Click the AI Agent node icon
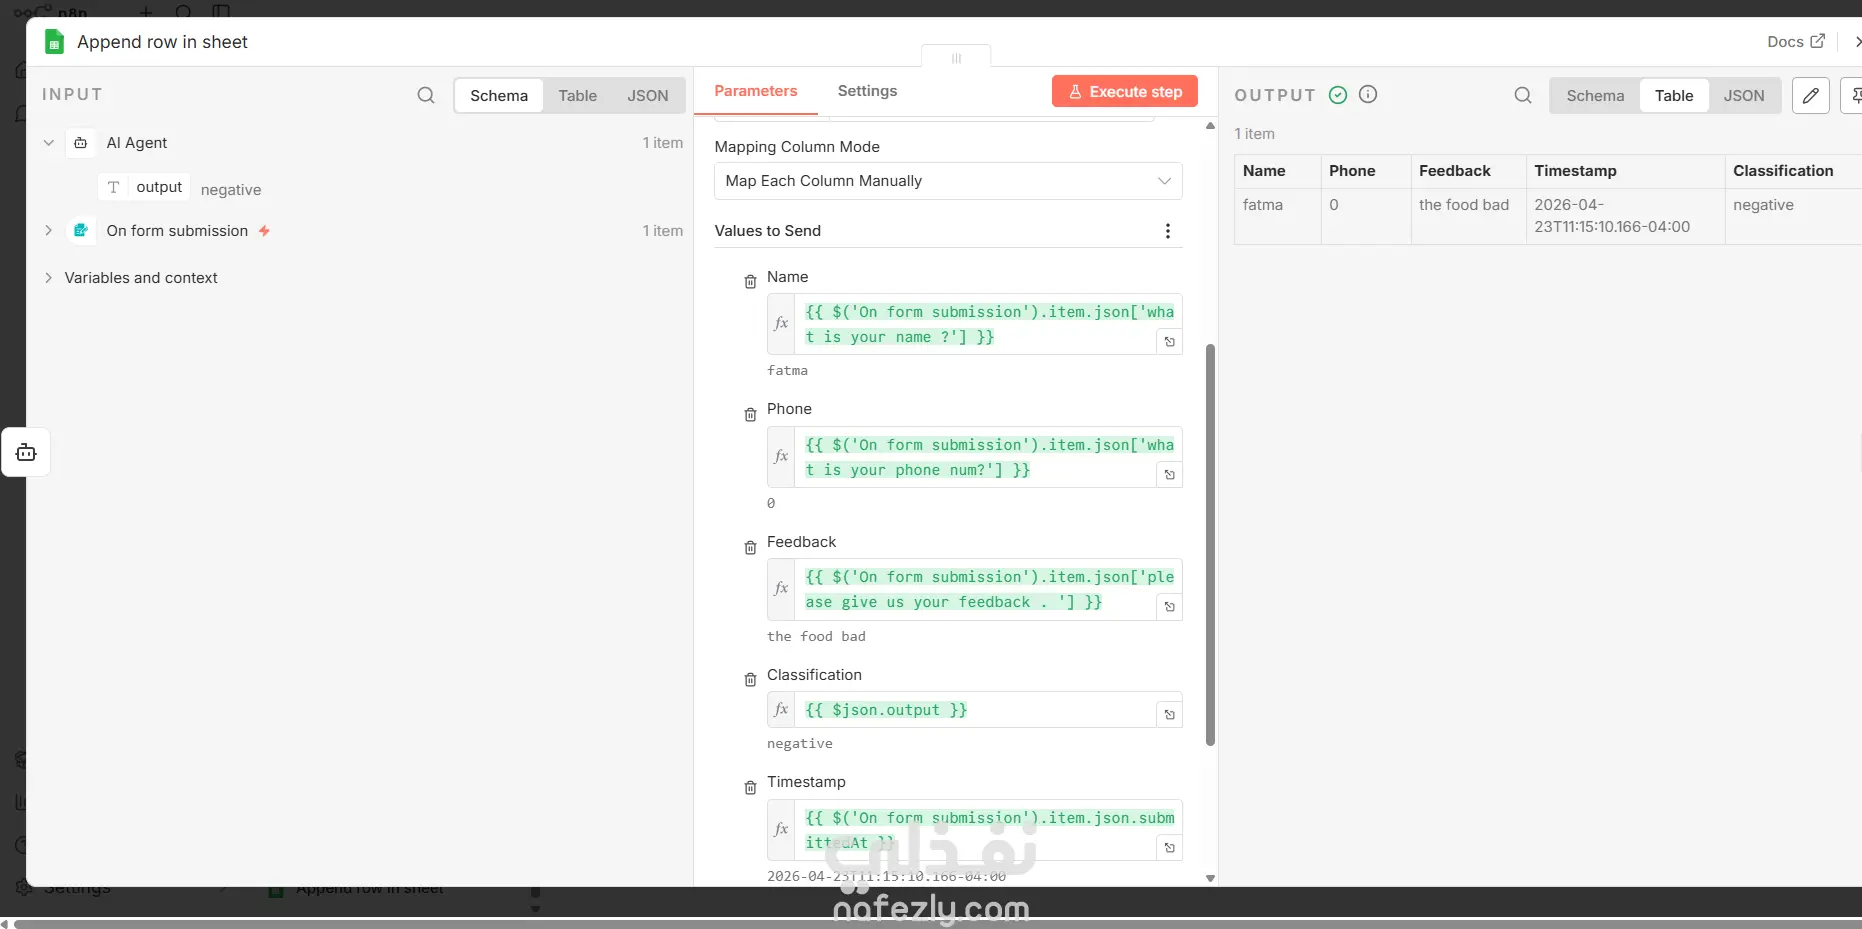The image size is (1862, 929). pyautogui.click(x=81, y=143)
